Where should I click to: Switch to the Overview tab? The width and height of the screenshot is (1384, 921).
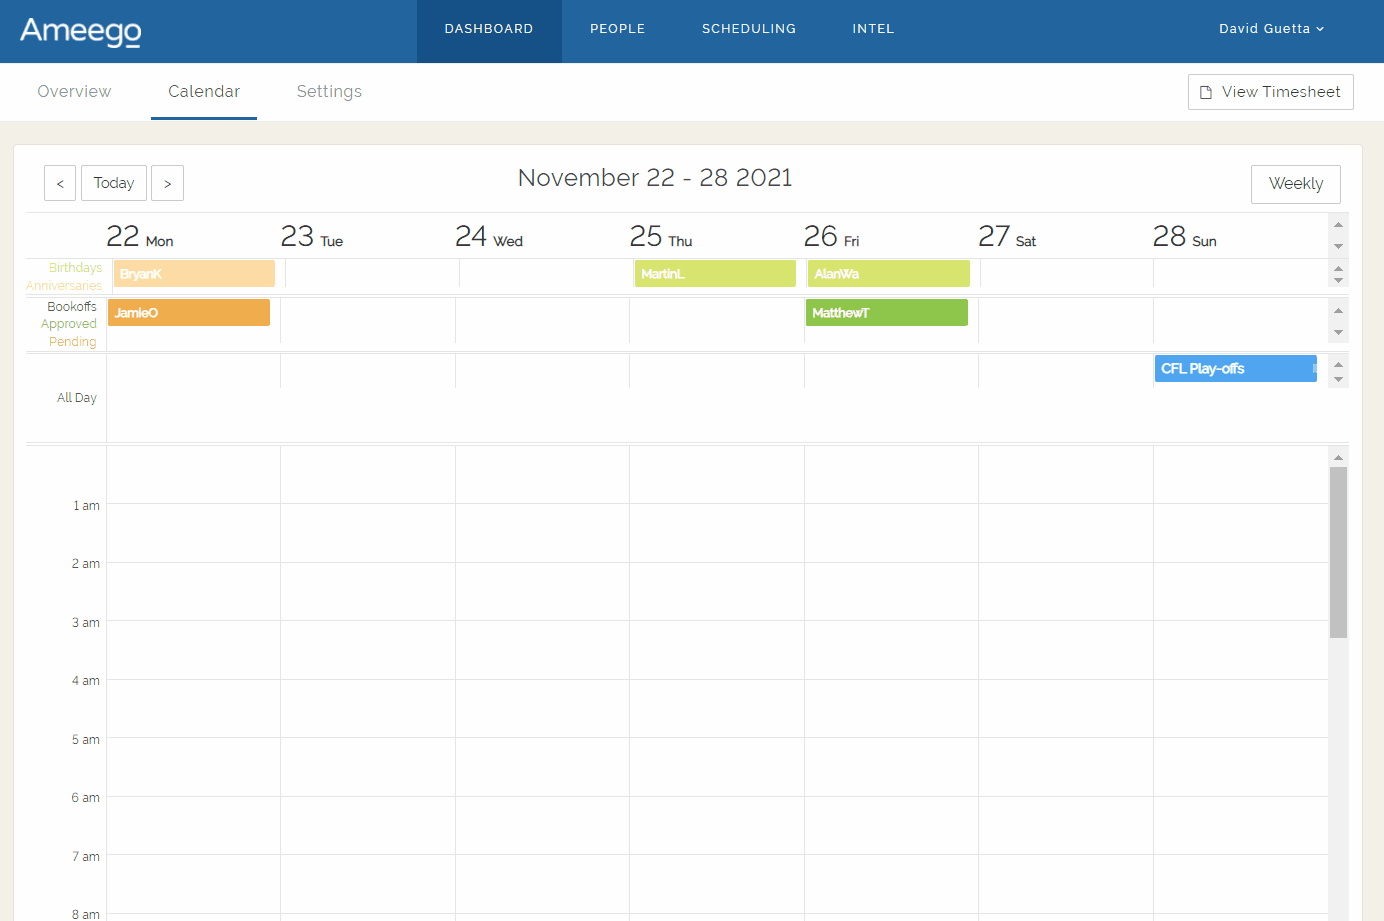coord(74,91)
